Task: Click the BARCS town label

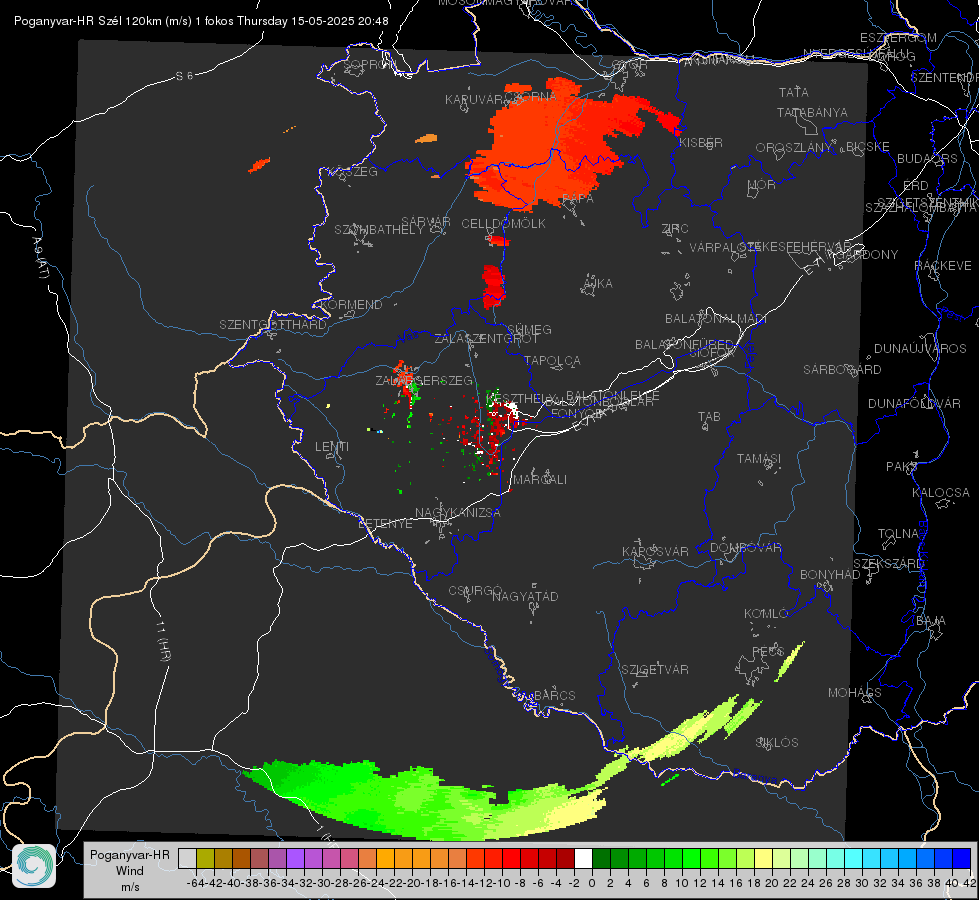Action: click(554, 695)
